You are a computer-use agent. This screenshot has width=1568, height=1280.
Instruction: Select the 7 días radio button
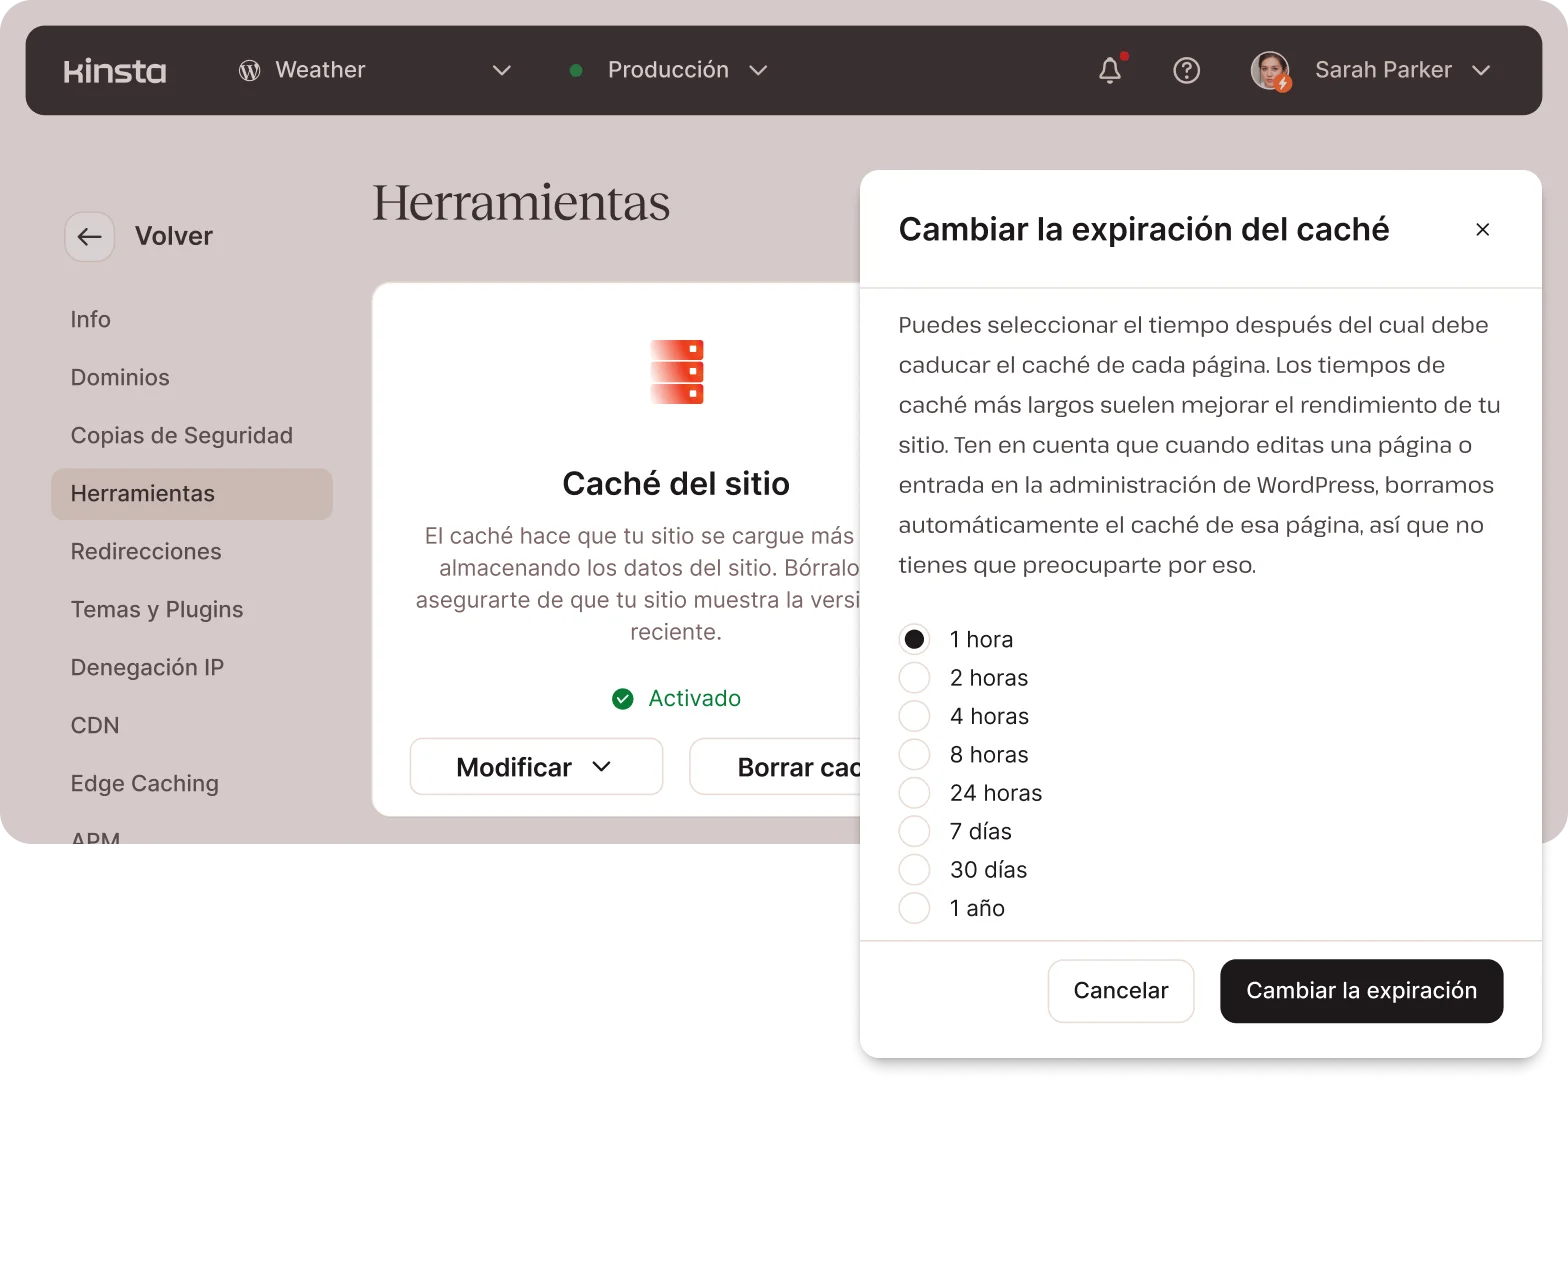click(x=914, y=831)
